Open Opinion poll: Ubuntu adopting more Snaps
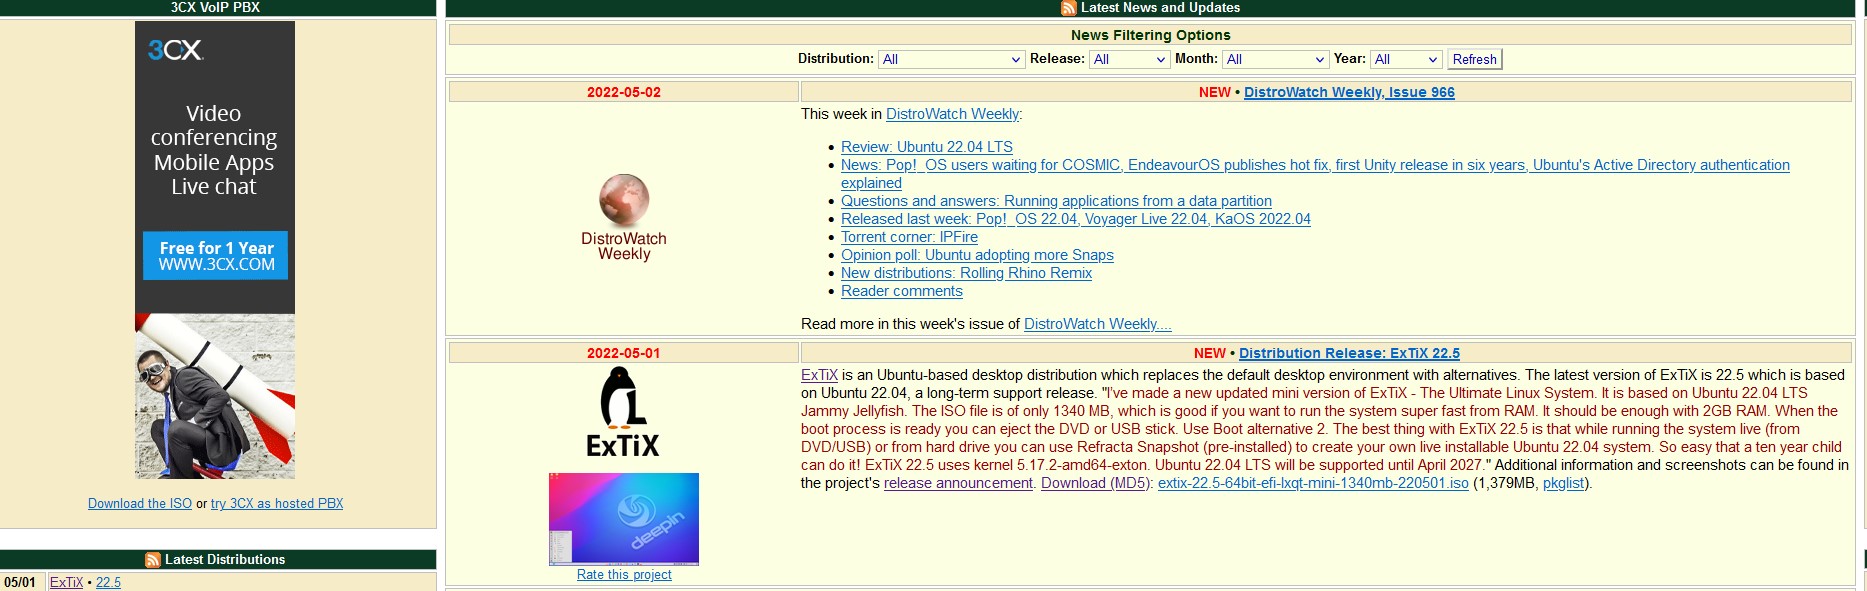 pos(977,255)
